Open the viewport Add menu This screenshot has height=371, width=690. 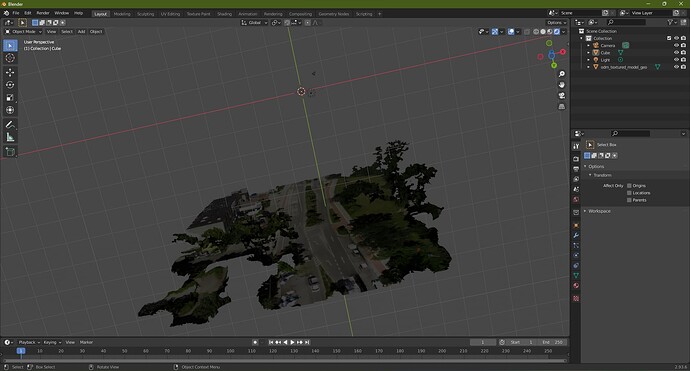pyautogui.click(x=81, y=32)
